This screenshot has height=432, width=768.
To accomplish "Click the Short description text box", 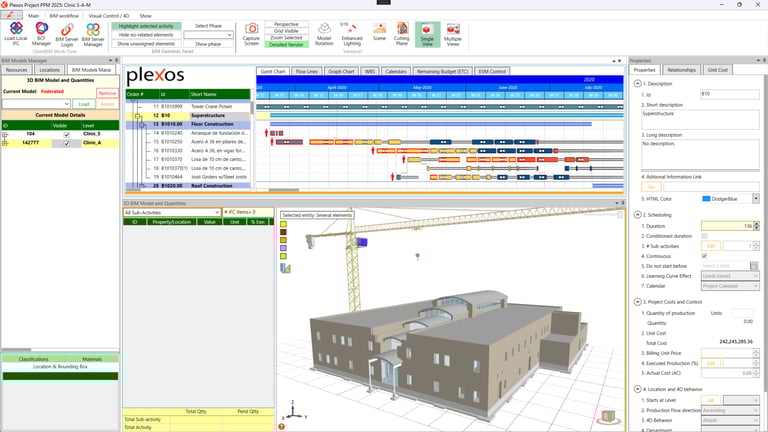I will pyautogui.click(x=700, y=120).
